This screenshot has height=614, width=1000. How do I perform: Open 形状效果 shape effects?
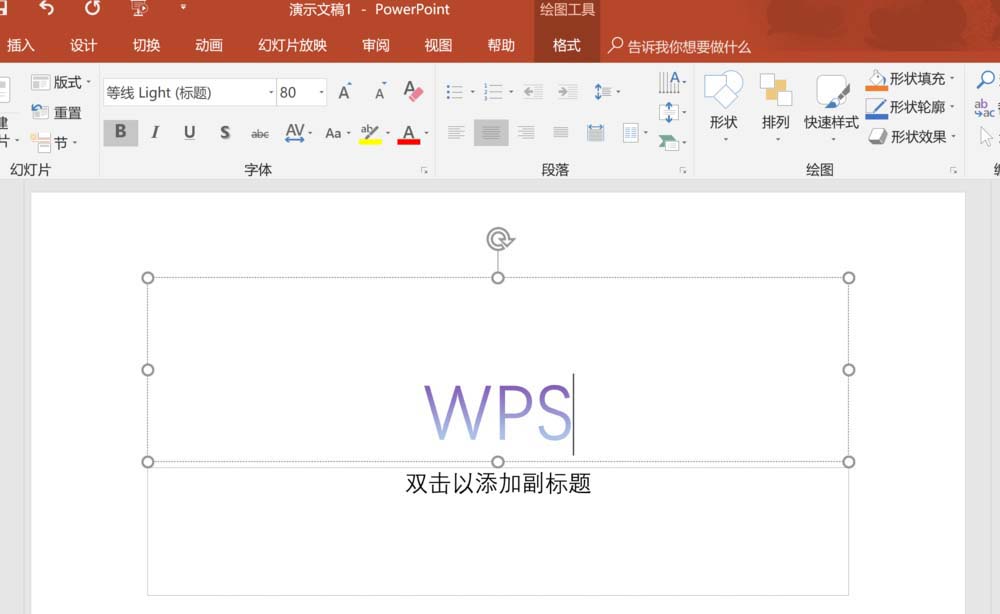pyautogui.click(x=911, y=136)
